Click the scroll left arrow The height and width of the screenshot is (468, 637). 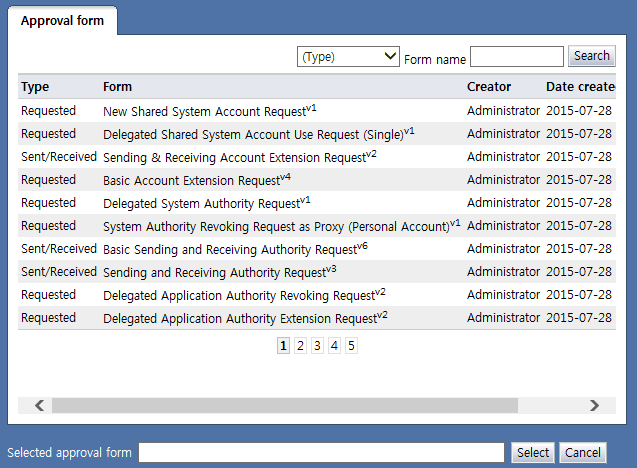[x=40, y=405]
